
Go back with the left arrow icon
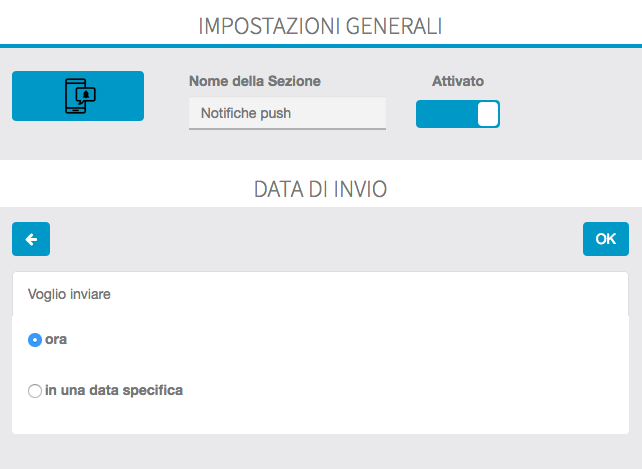point(31,239)
